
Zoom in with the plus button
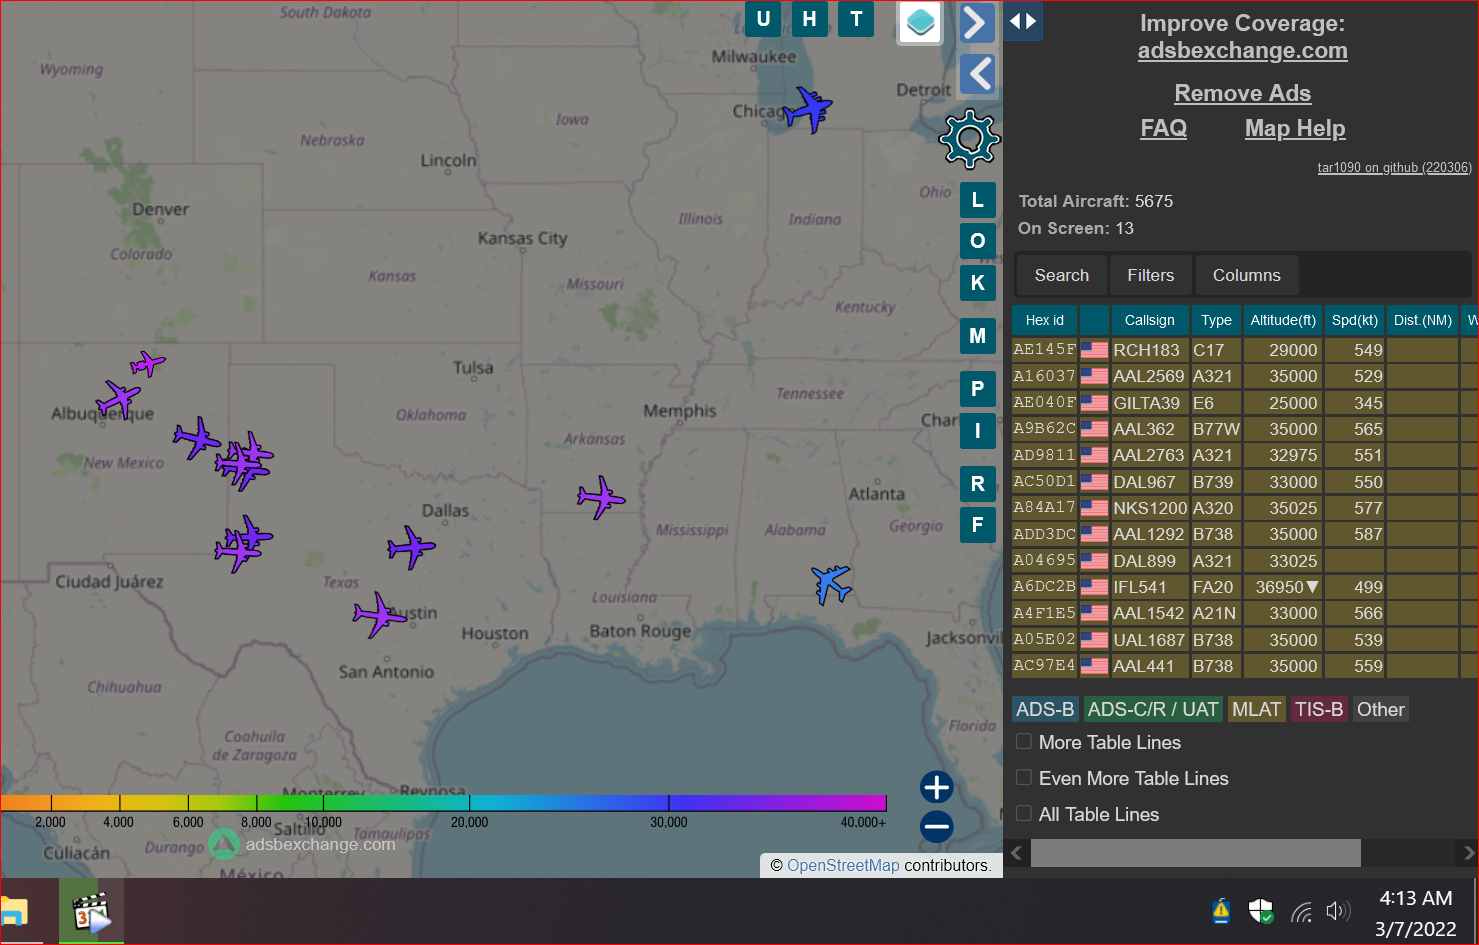click(937, 788)
